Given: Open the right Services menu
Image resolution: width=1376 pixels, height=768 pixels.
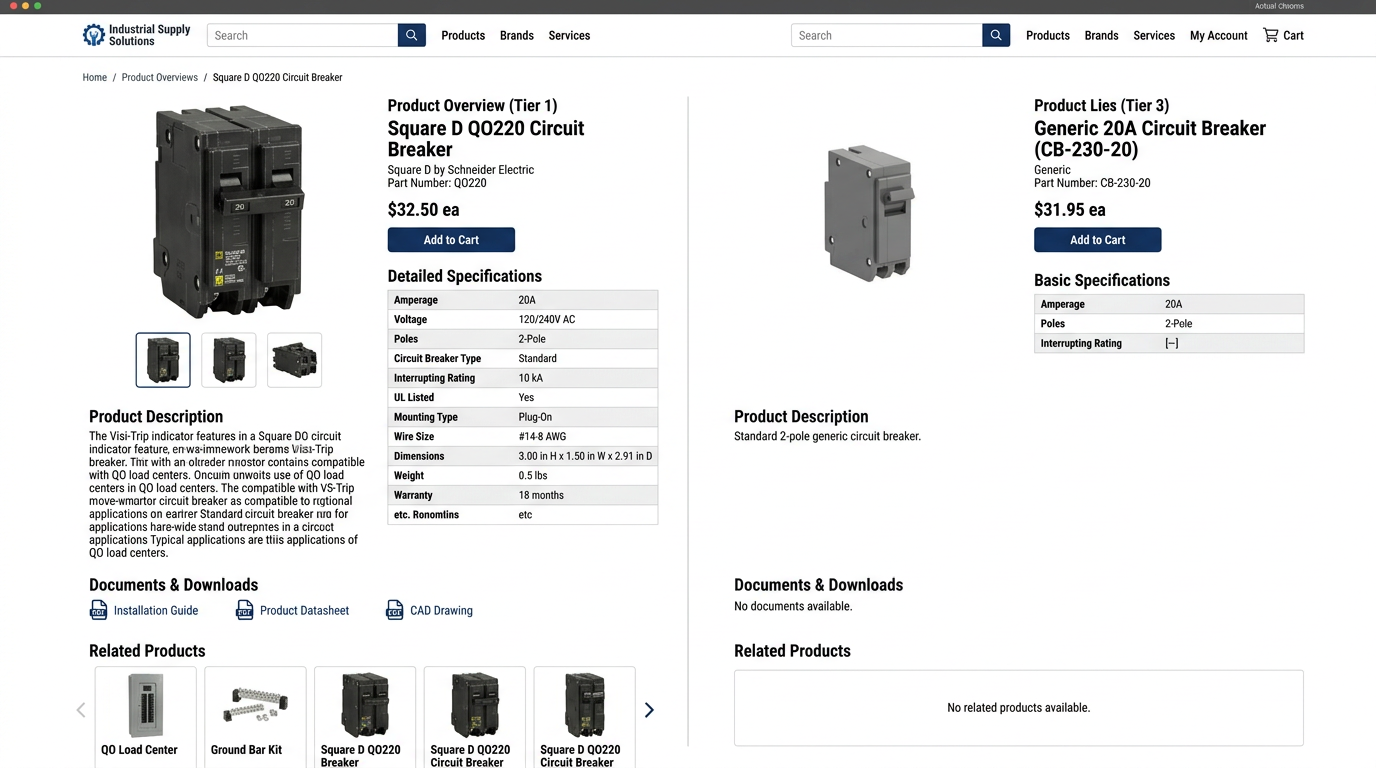Looking at the screenshot, I should (x=1153, y=35).
